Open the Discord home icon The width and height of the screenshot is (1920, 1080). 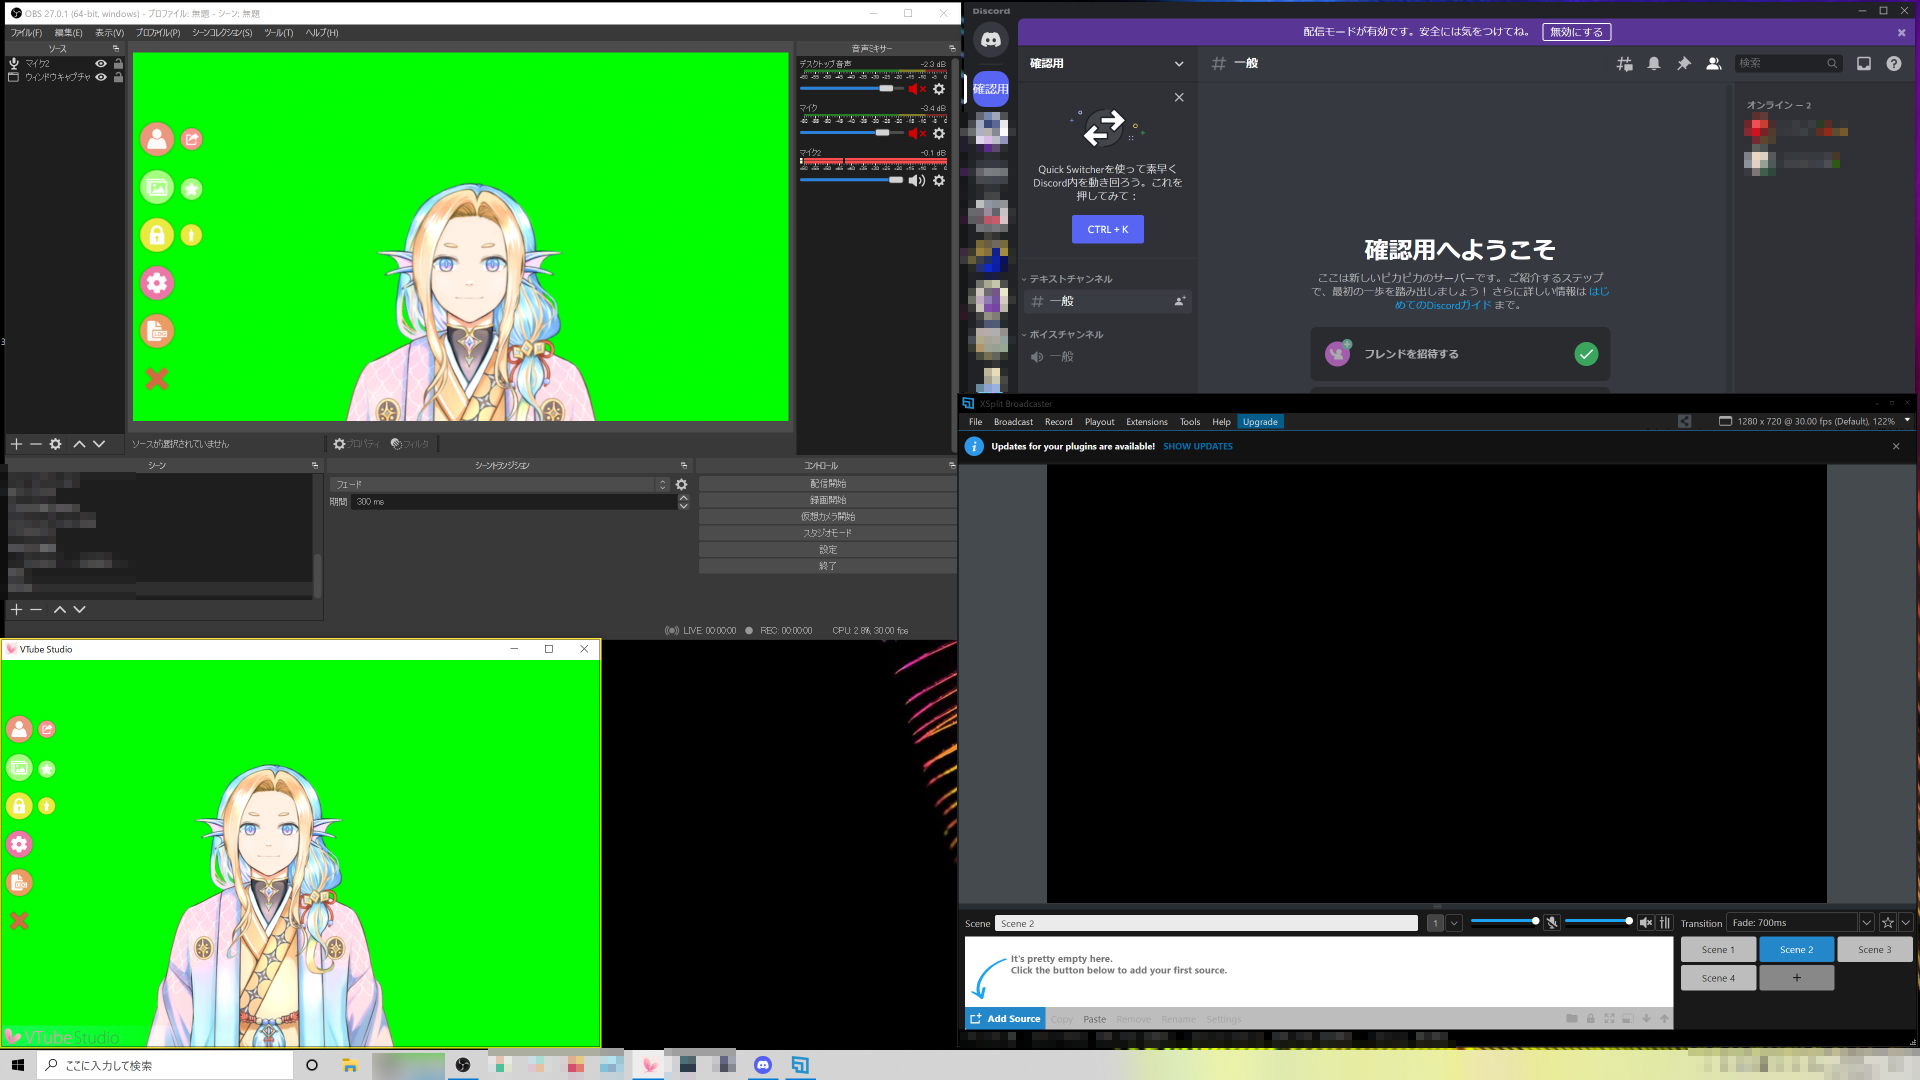tap(991, 40)
